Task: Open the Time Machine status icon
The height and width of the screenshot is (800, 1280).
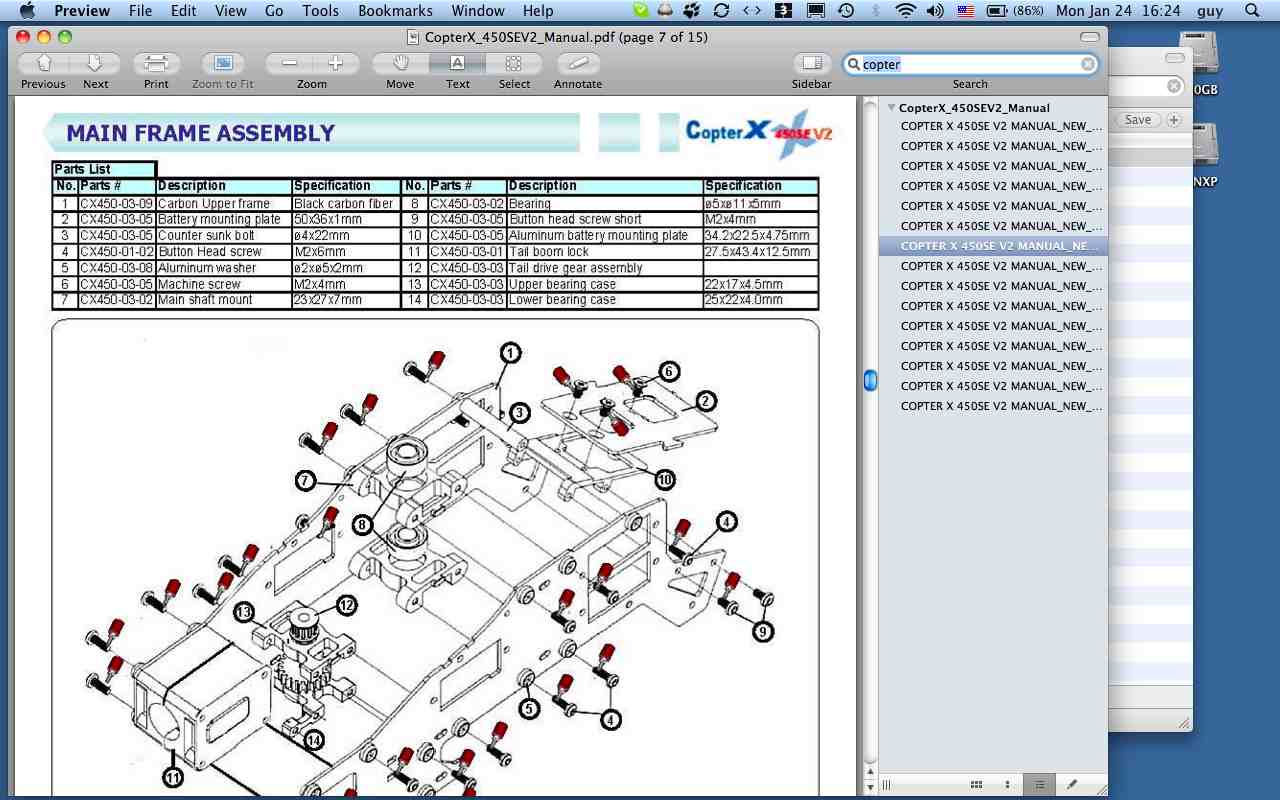Action: tap(846, 11)
